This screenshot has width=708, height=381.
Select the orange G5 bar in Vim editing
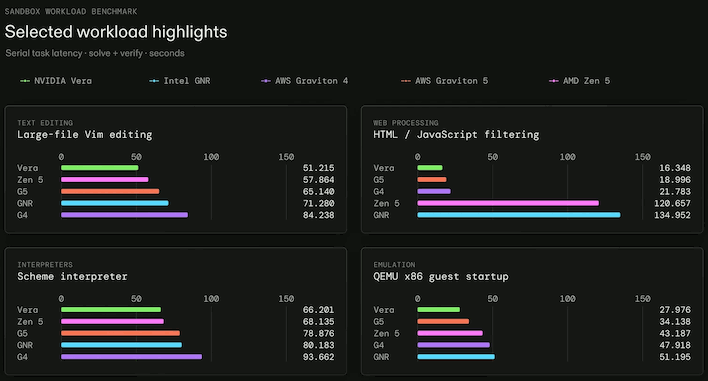point(110,191)
